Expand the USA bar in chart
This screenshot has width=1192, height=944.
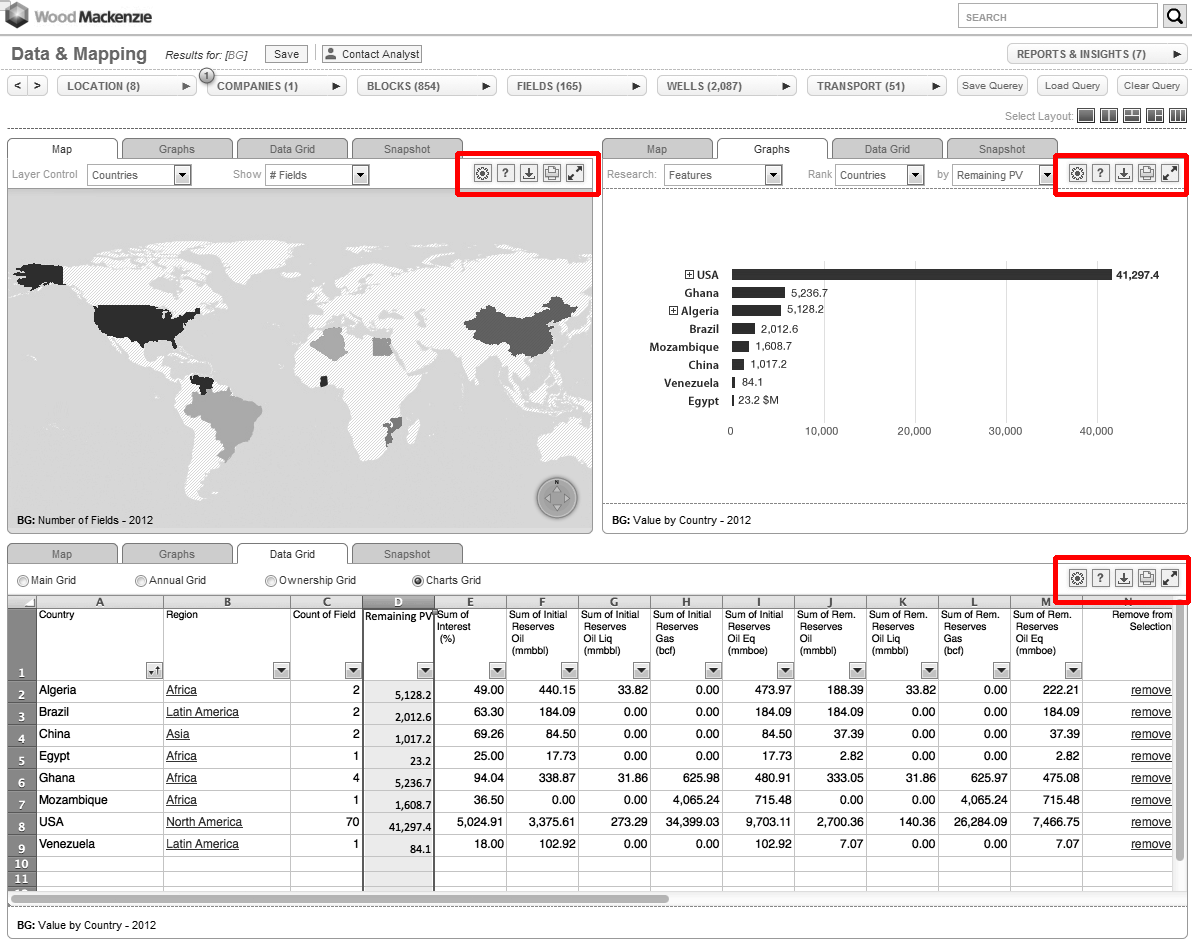[x=689, y=274]
